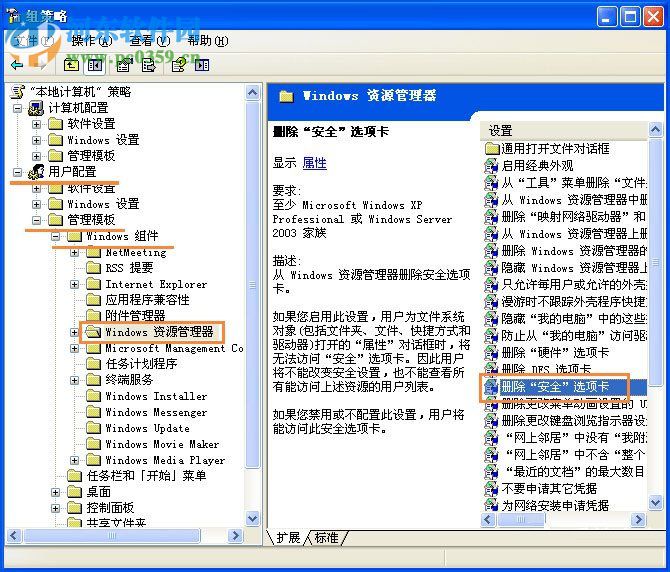Click the Windows Installer folder icon

coord(94,396)
